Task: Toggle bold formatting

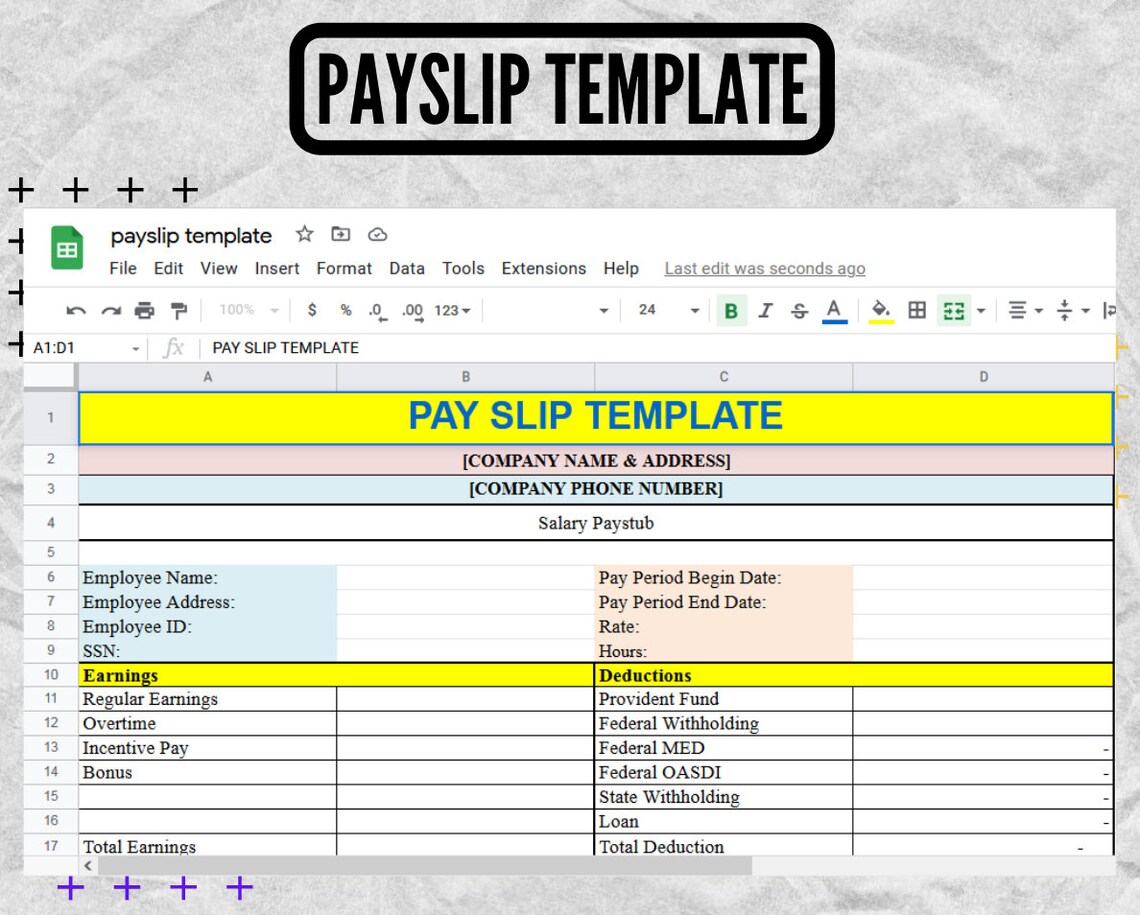Action: click(731, 310)
